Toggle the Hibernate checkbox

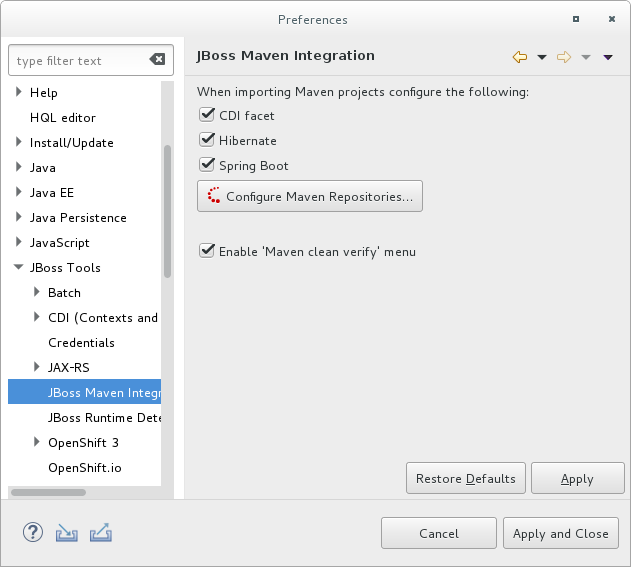[x=207, y=140]
